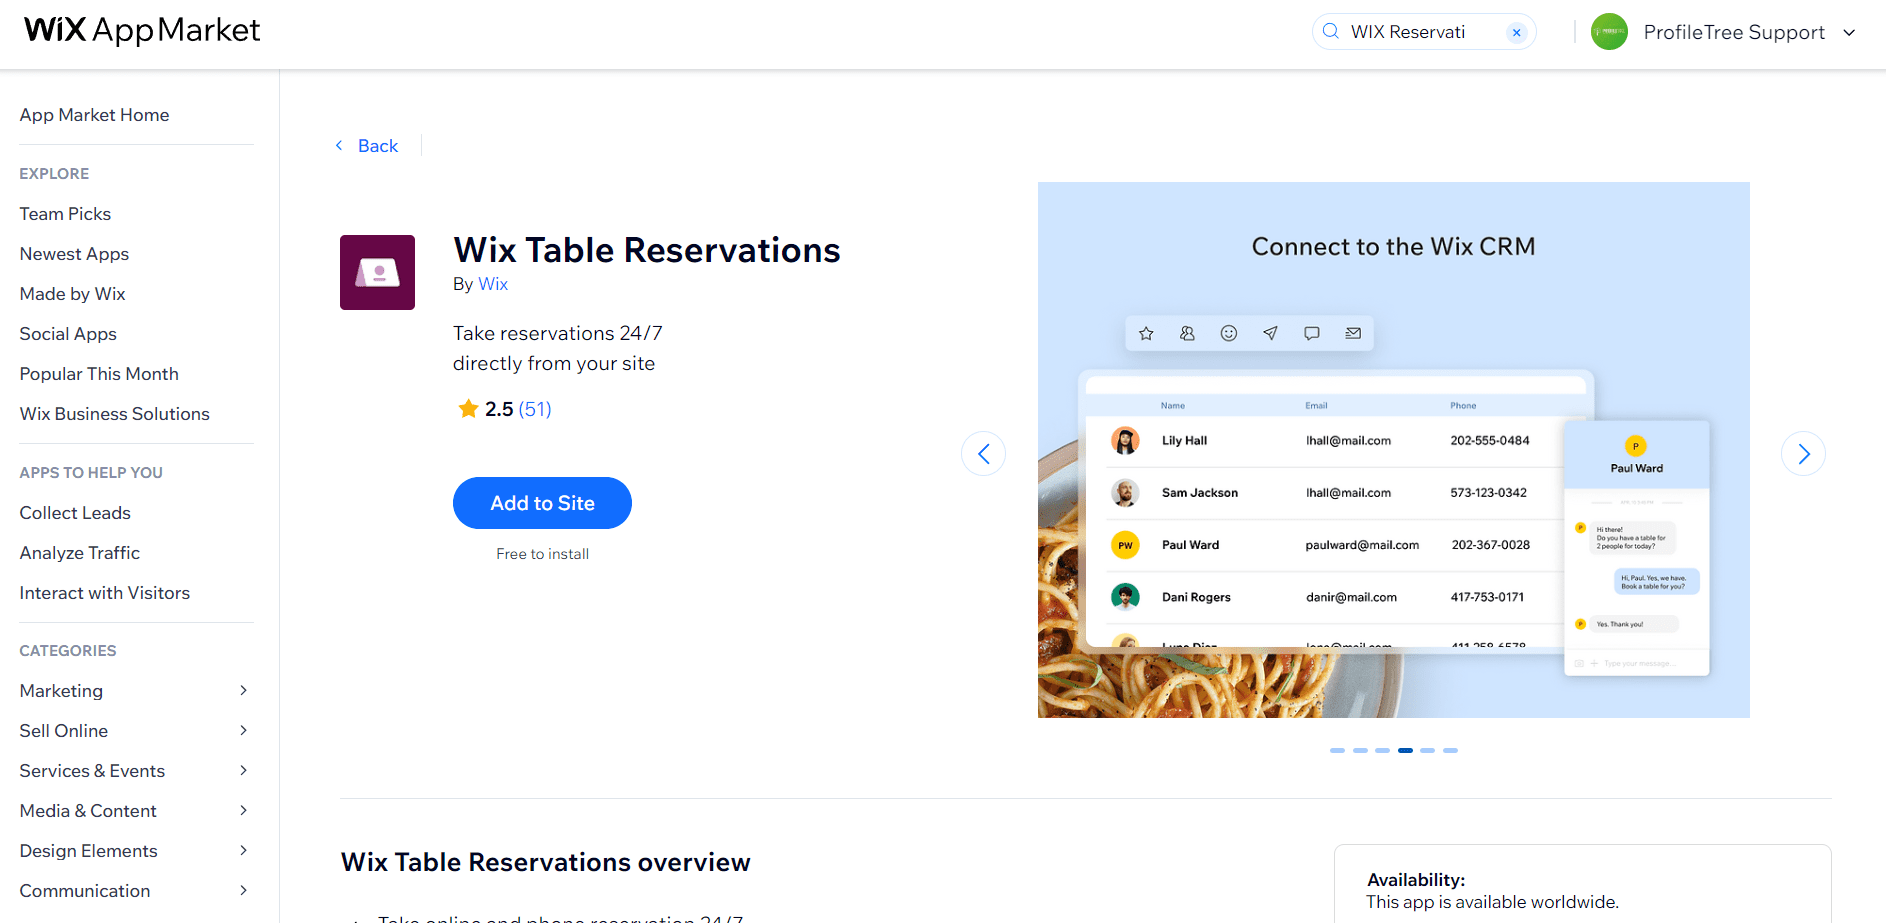1886x923 pixels.
Task: Open the Wix developer link
Action: [x=493, y=284]
